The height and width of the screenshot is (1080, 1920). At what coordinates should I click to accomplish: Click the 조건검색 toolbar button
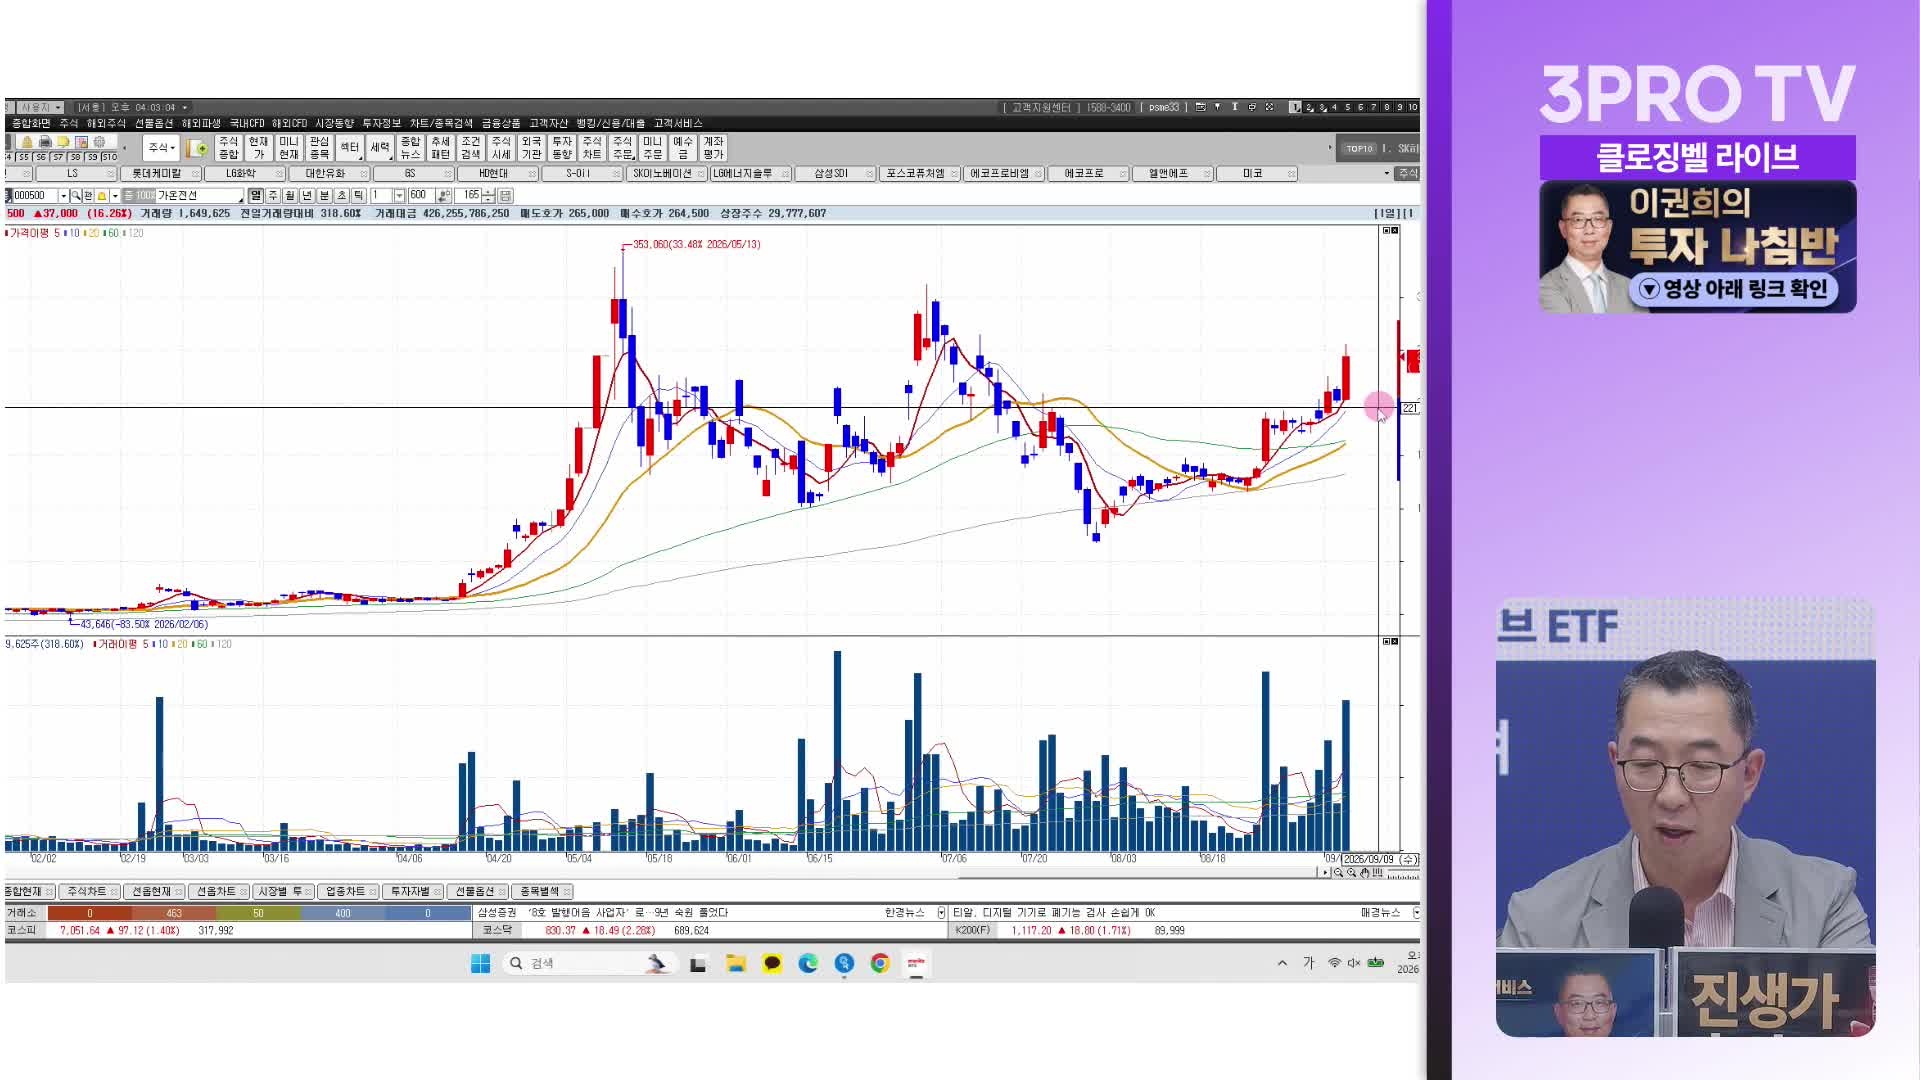[470, 148]
